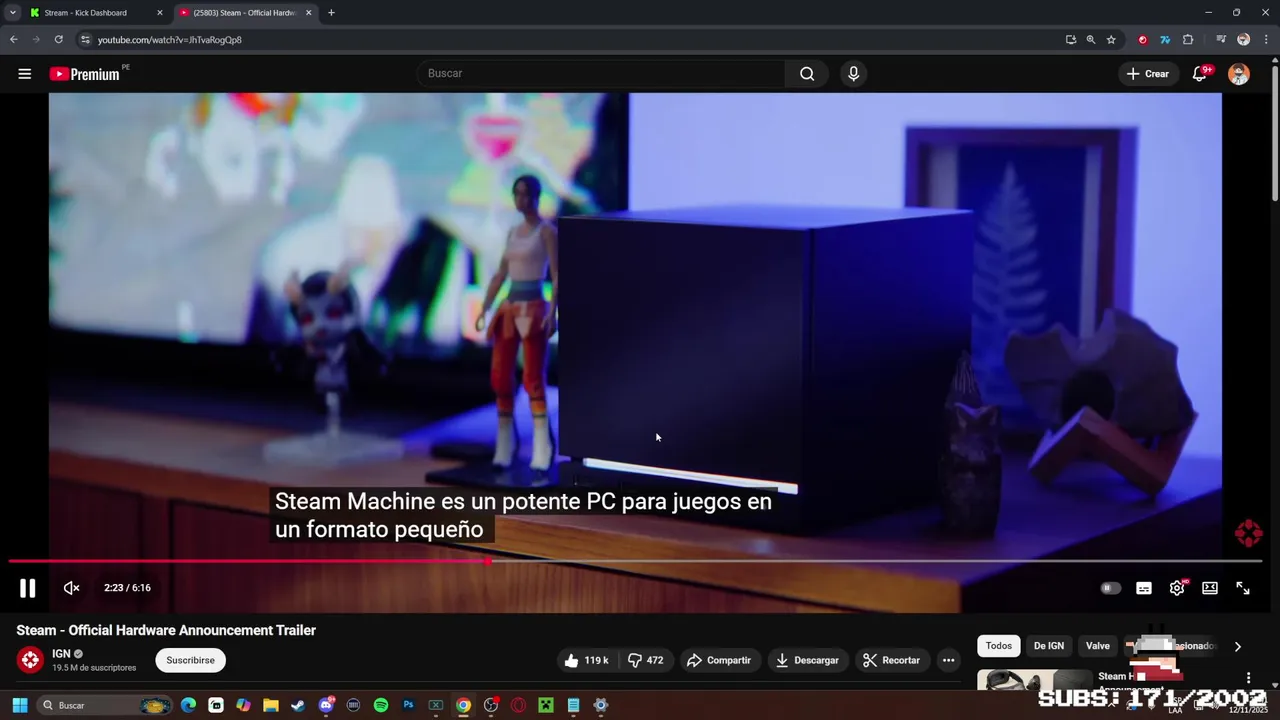Open the player settings gear
1280x720 pixels.
click(x=1177, y=588)
